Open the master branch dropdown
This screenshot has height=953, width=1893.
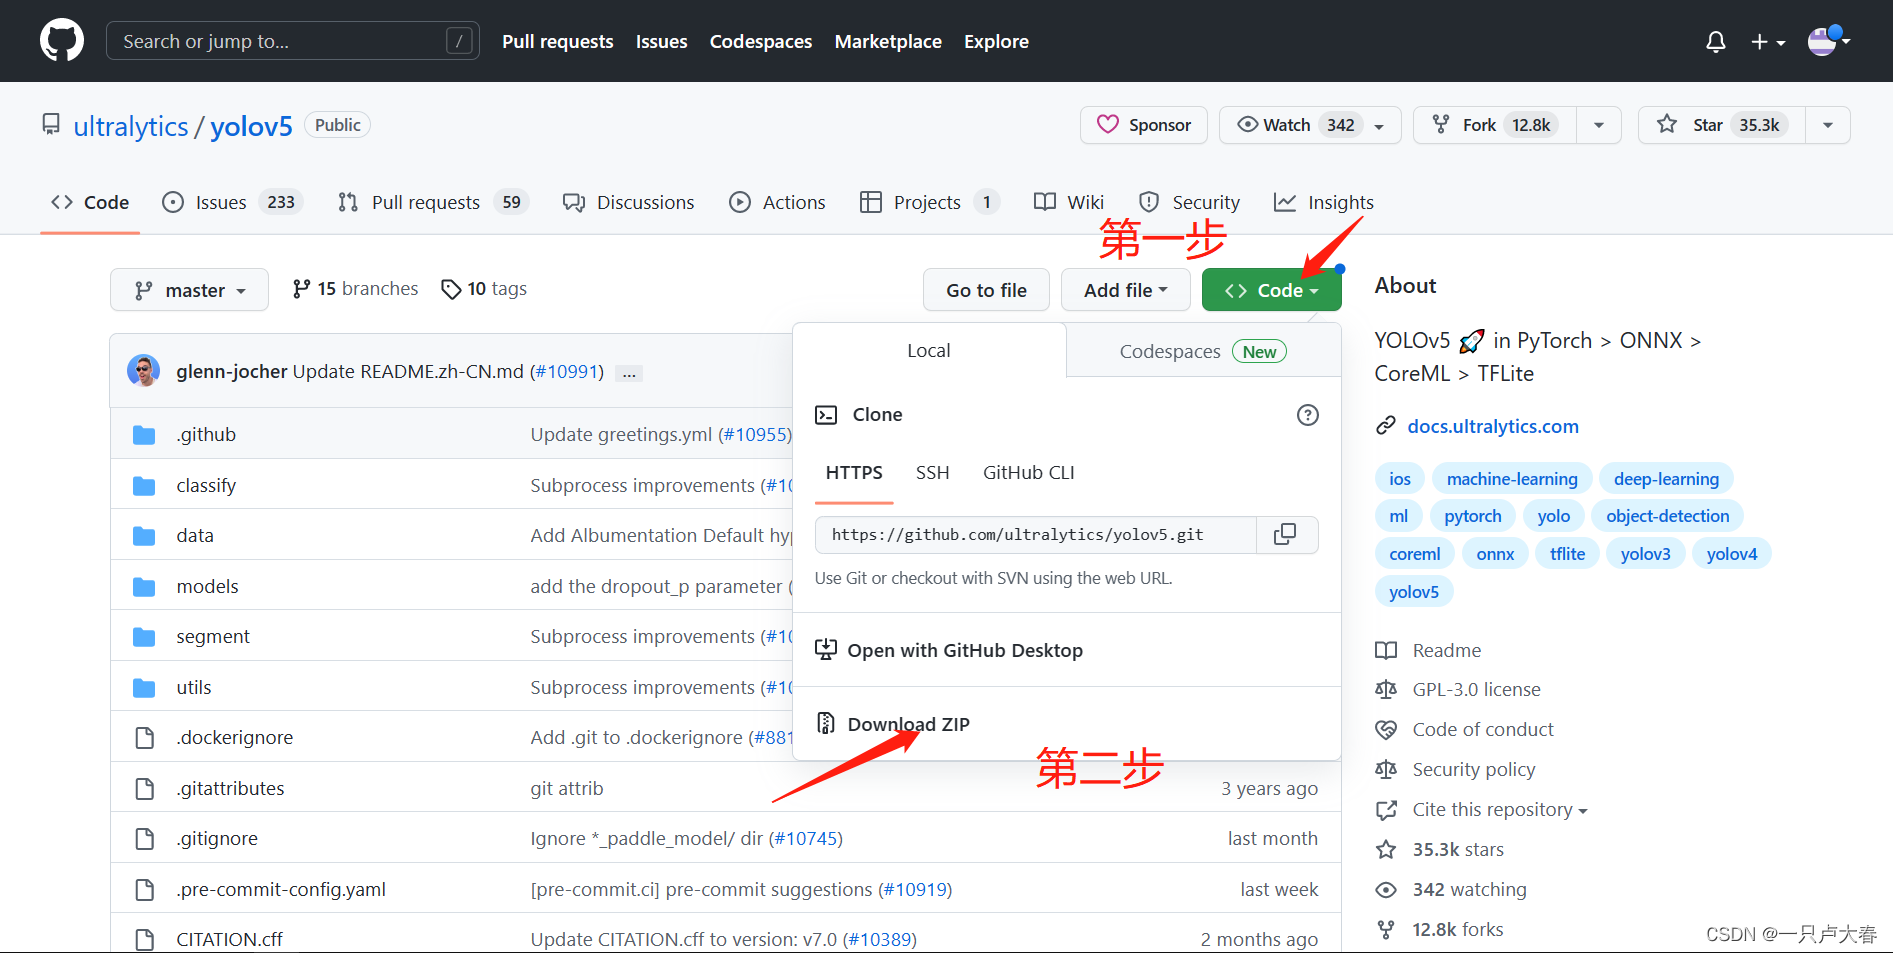189,290
